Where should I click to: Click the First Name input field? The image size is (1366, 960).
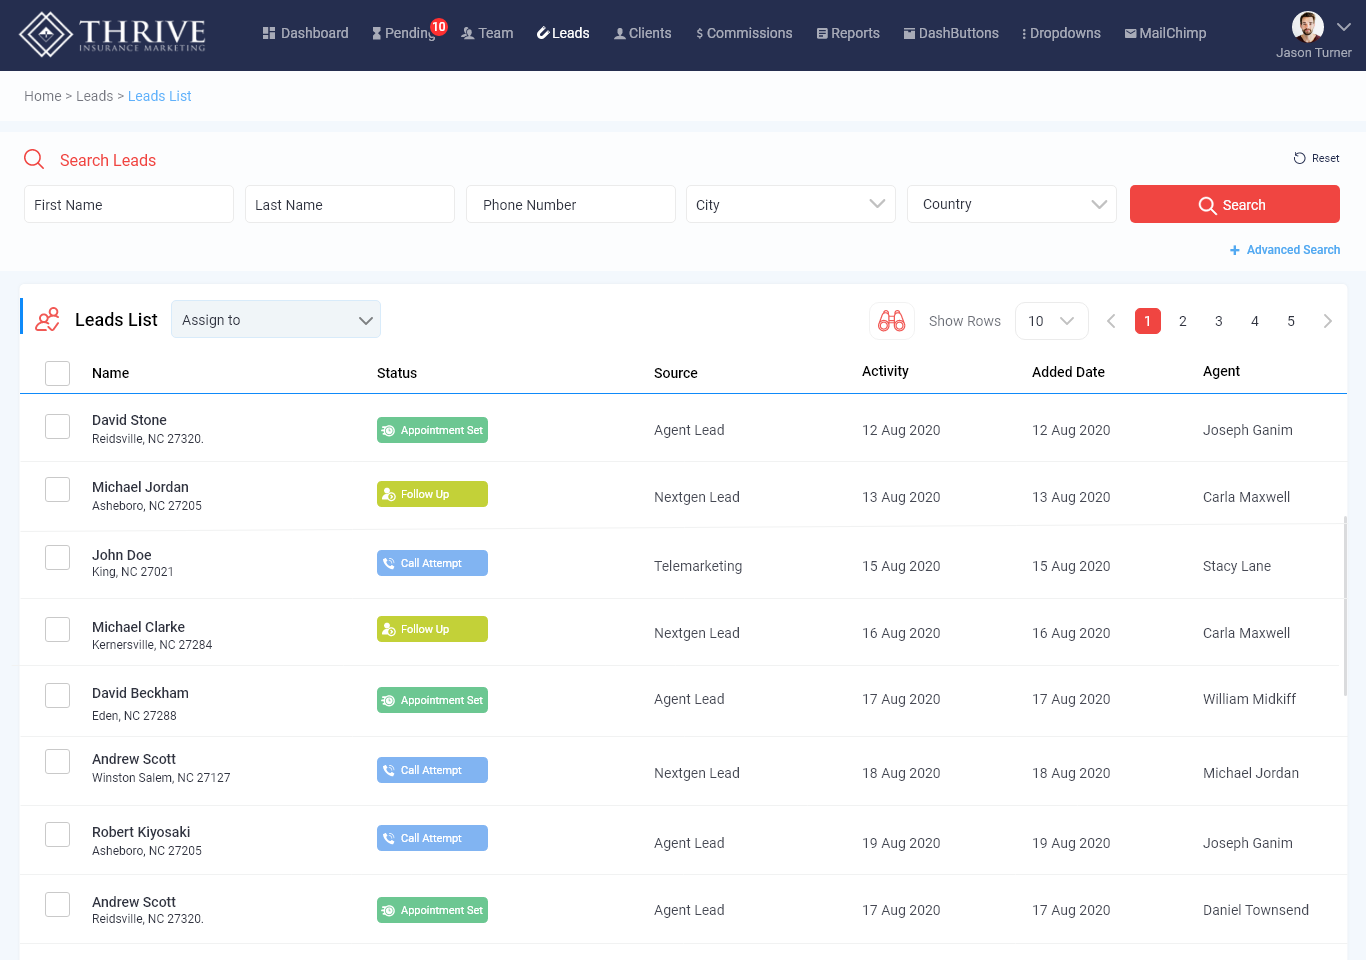(129, 204)
